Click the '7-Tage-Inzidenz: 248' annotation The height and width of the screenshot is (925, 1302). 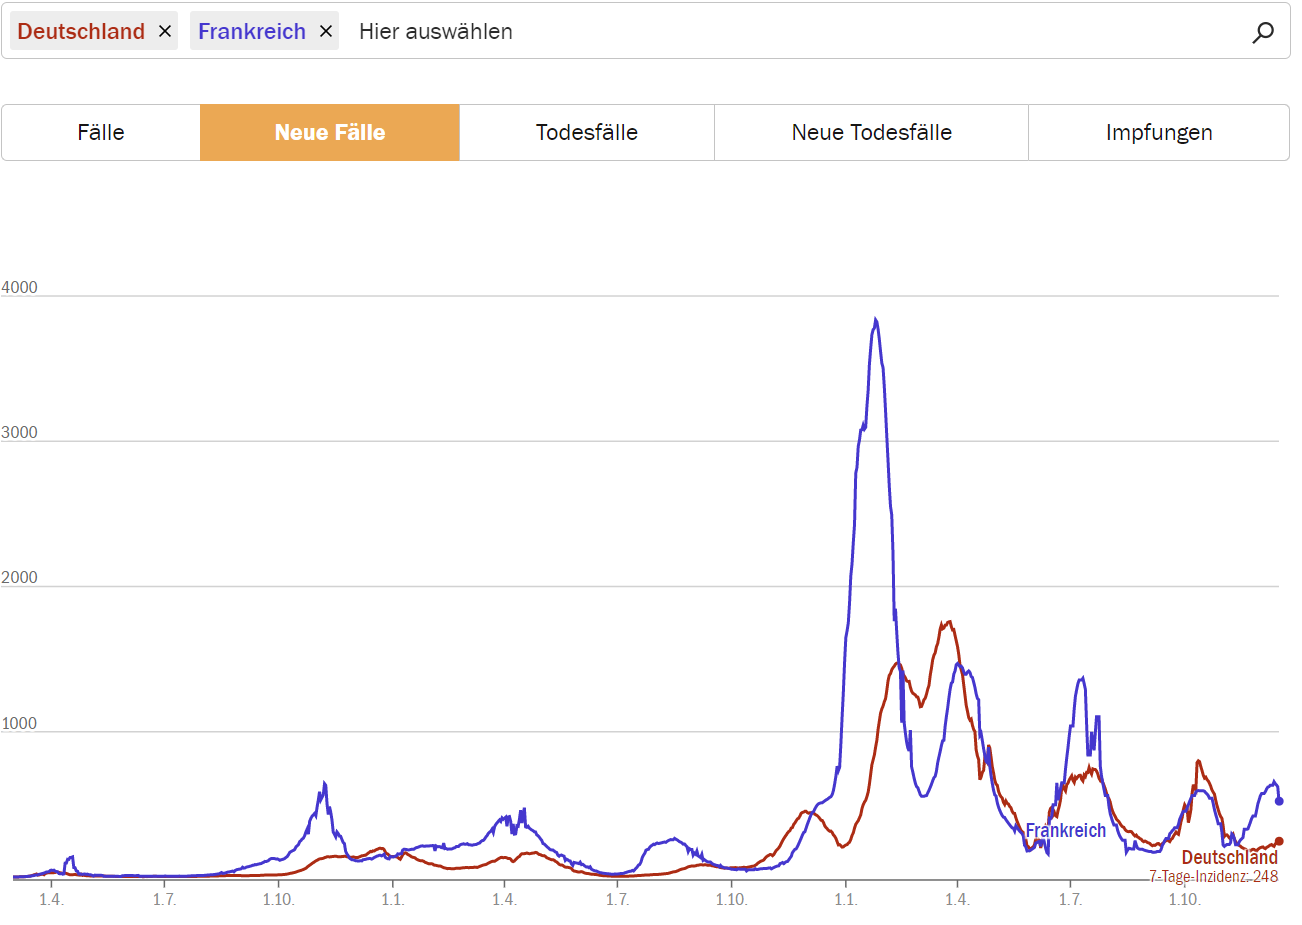point(1213,877)
